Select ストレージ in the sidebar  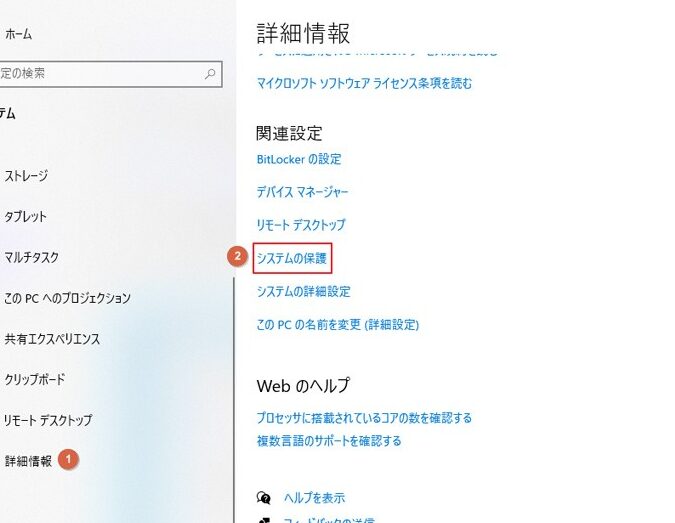click(26, 176)
